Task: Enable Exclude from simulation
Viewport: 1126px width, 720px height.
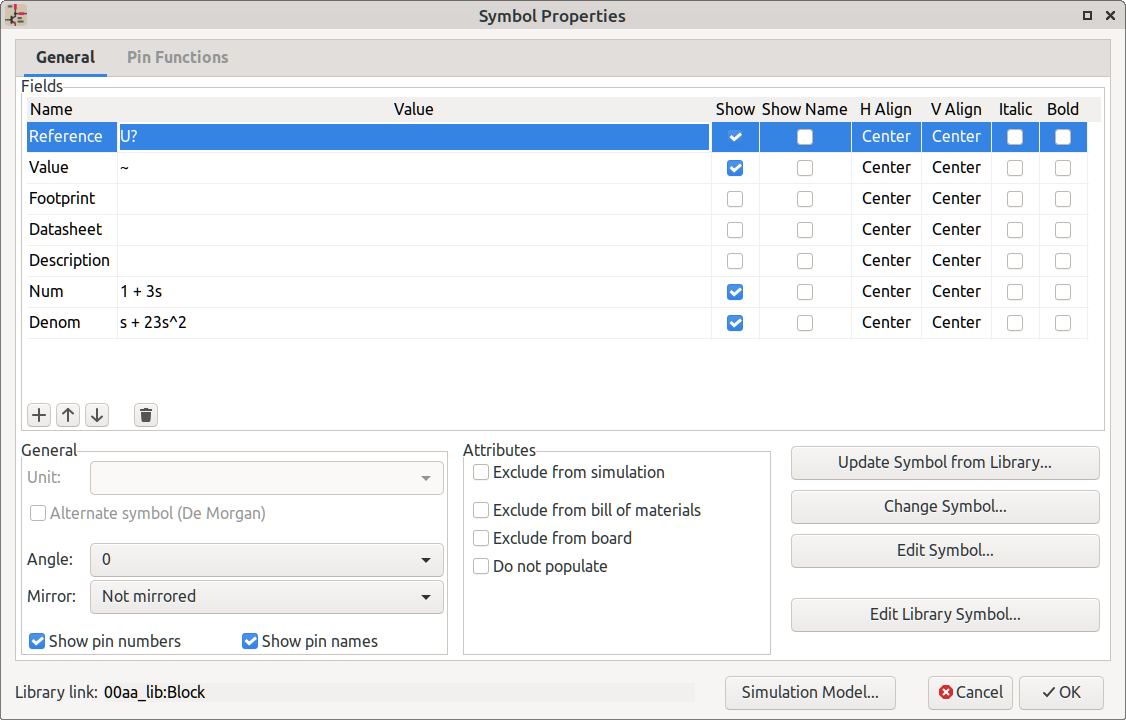Action: [x=482, y=472]
